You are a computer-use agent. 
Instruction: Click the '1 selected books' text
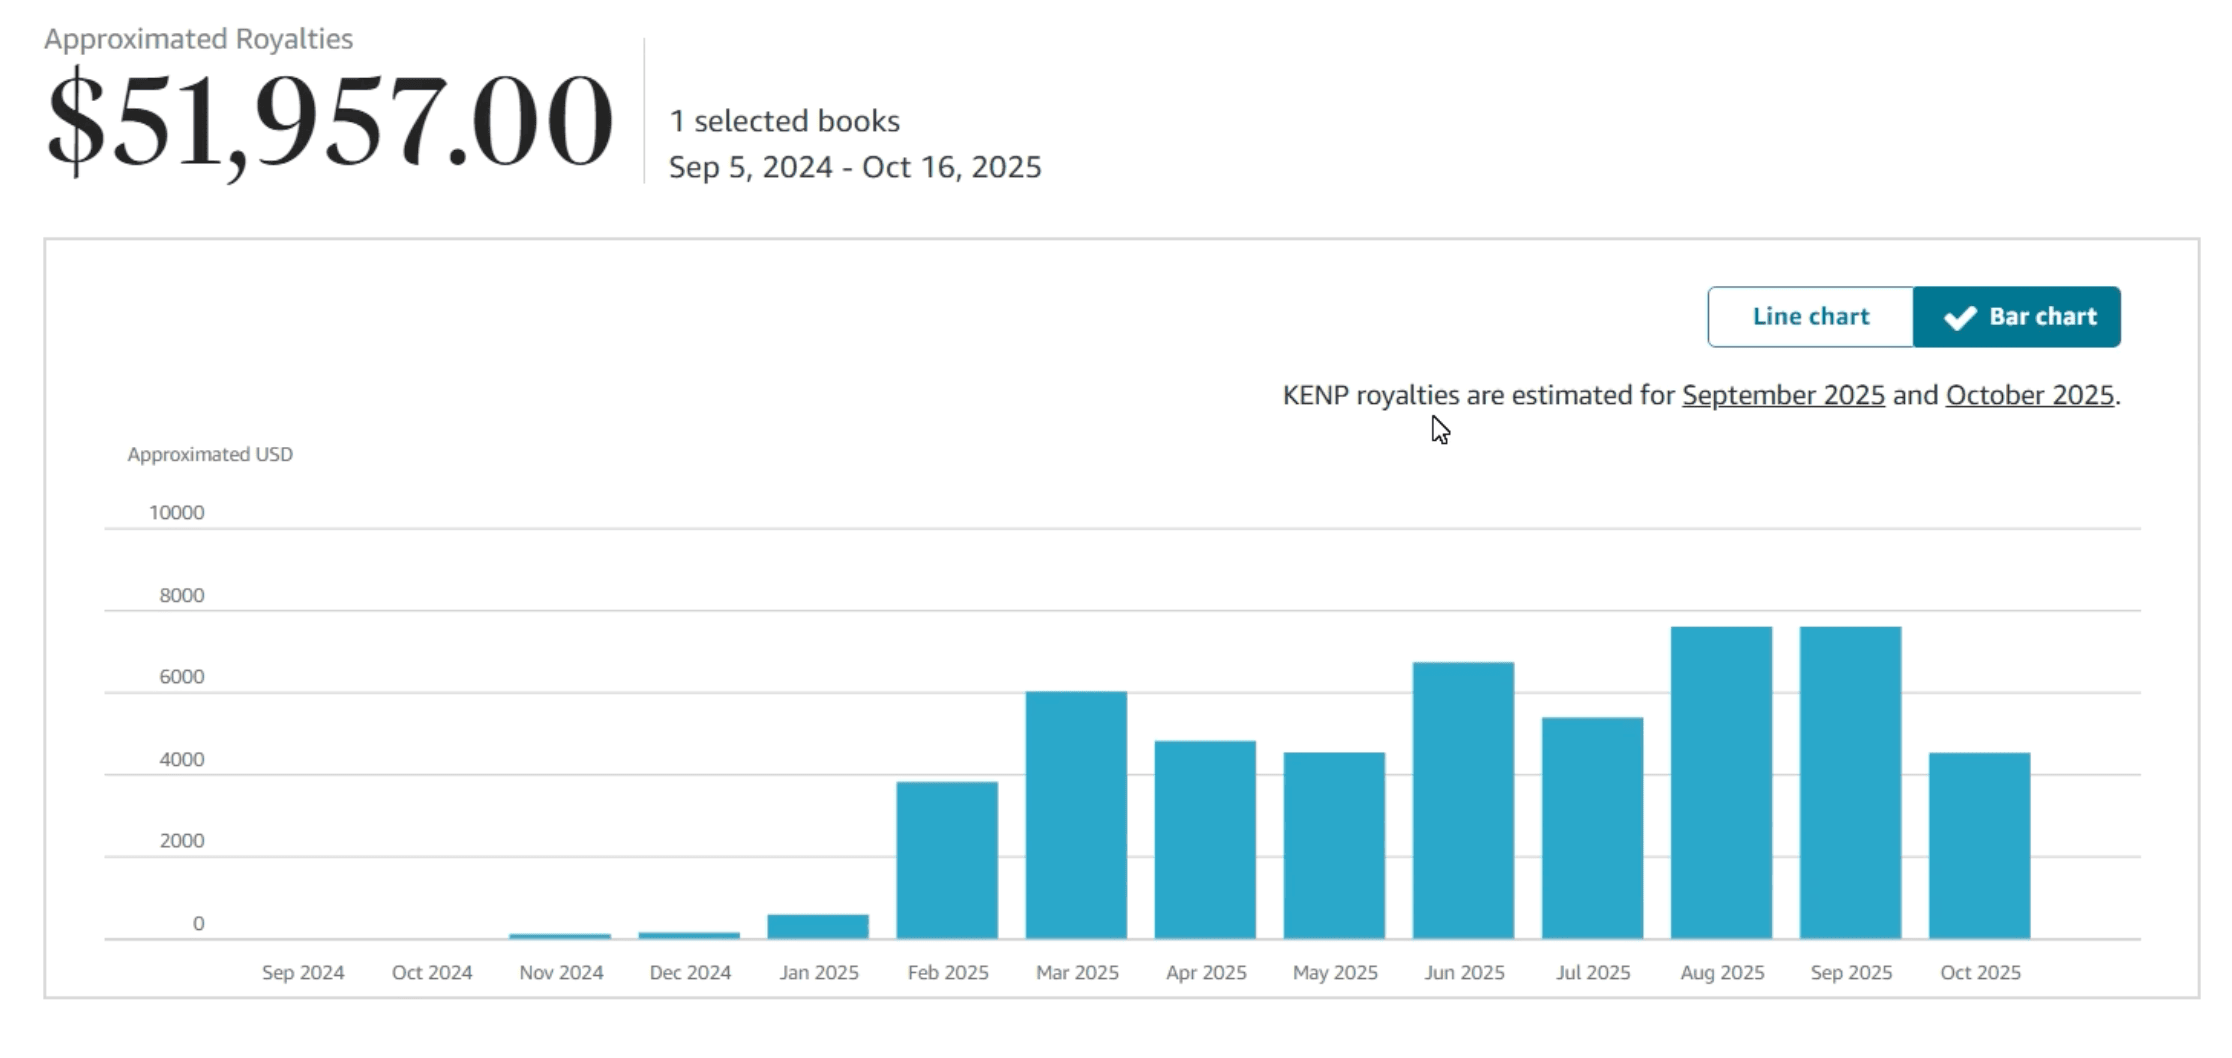[784, 121]
